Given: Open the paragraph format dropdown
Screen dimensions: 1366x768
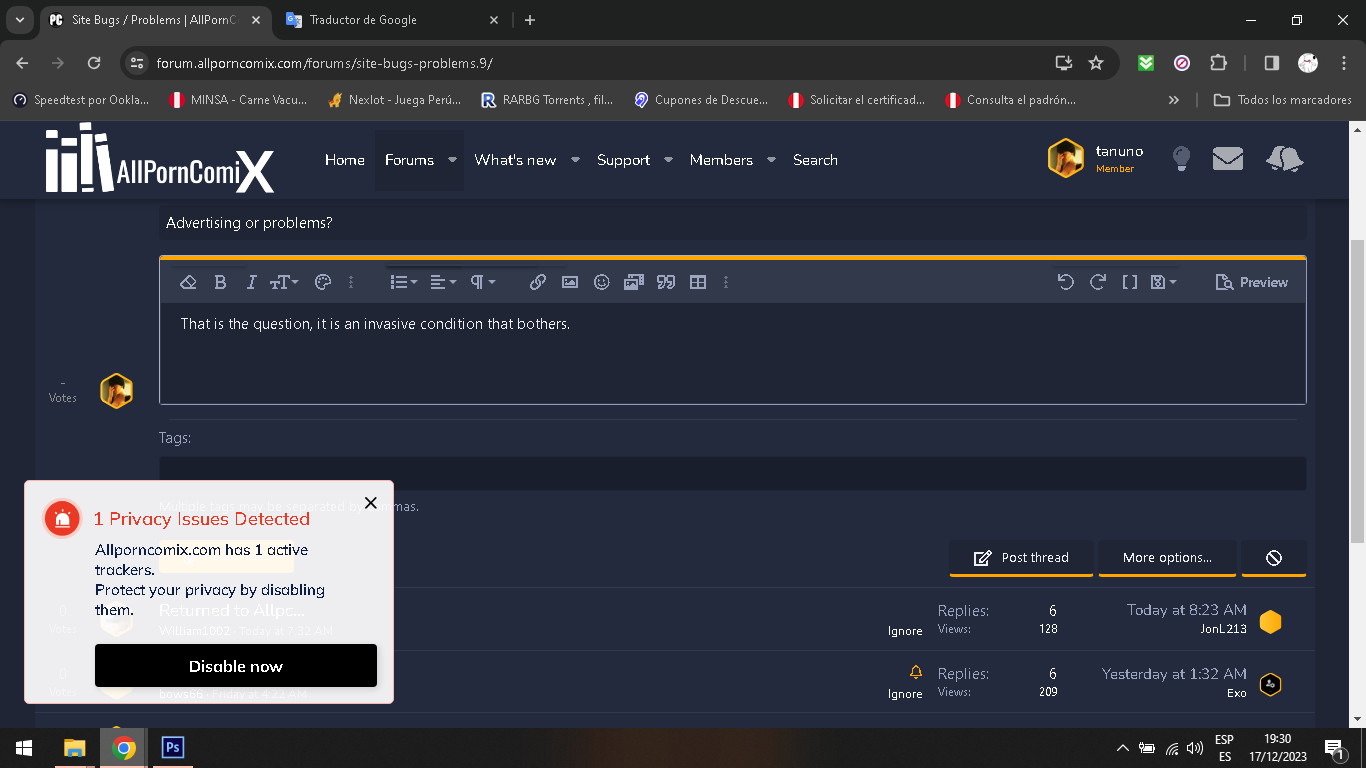Looking at the screenshot, I should [483, 283].
